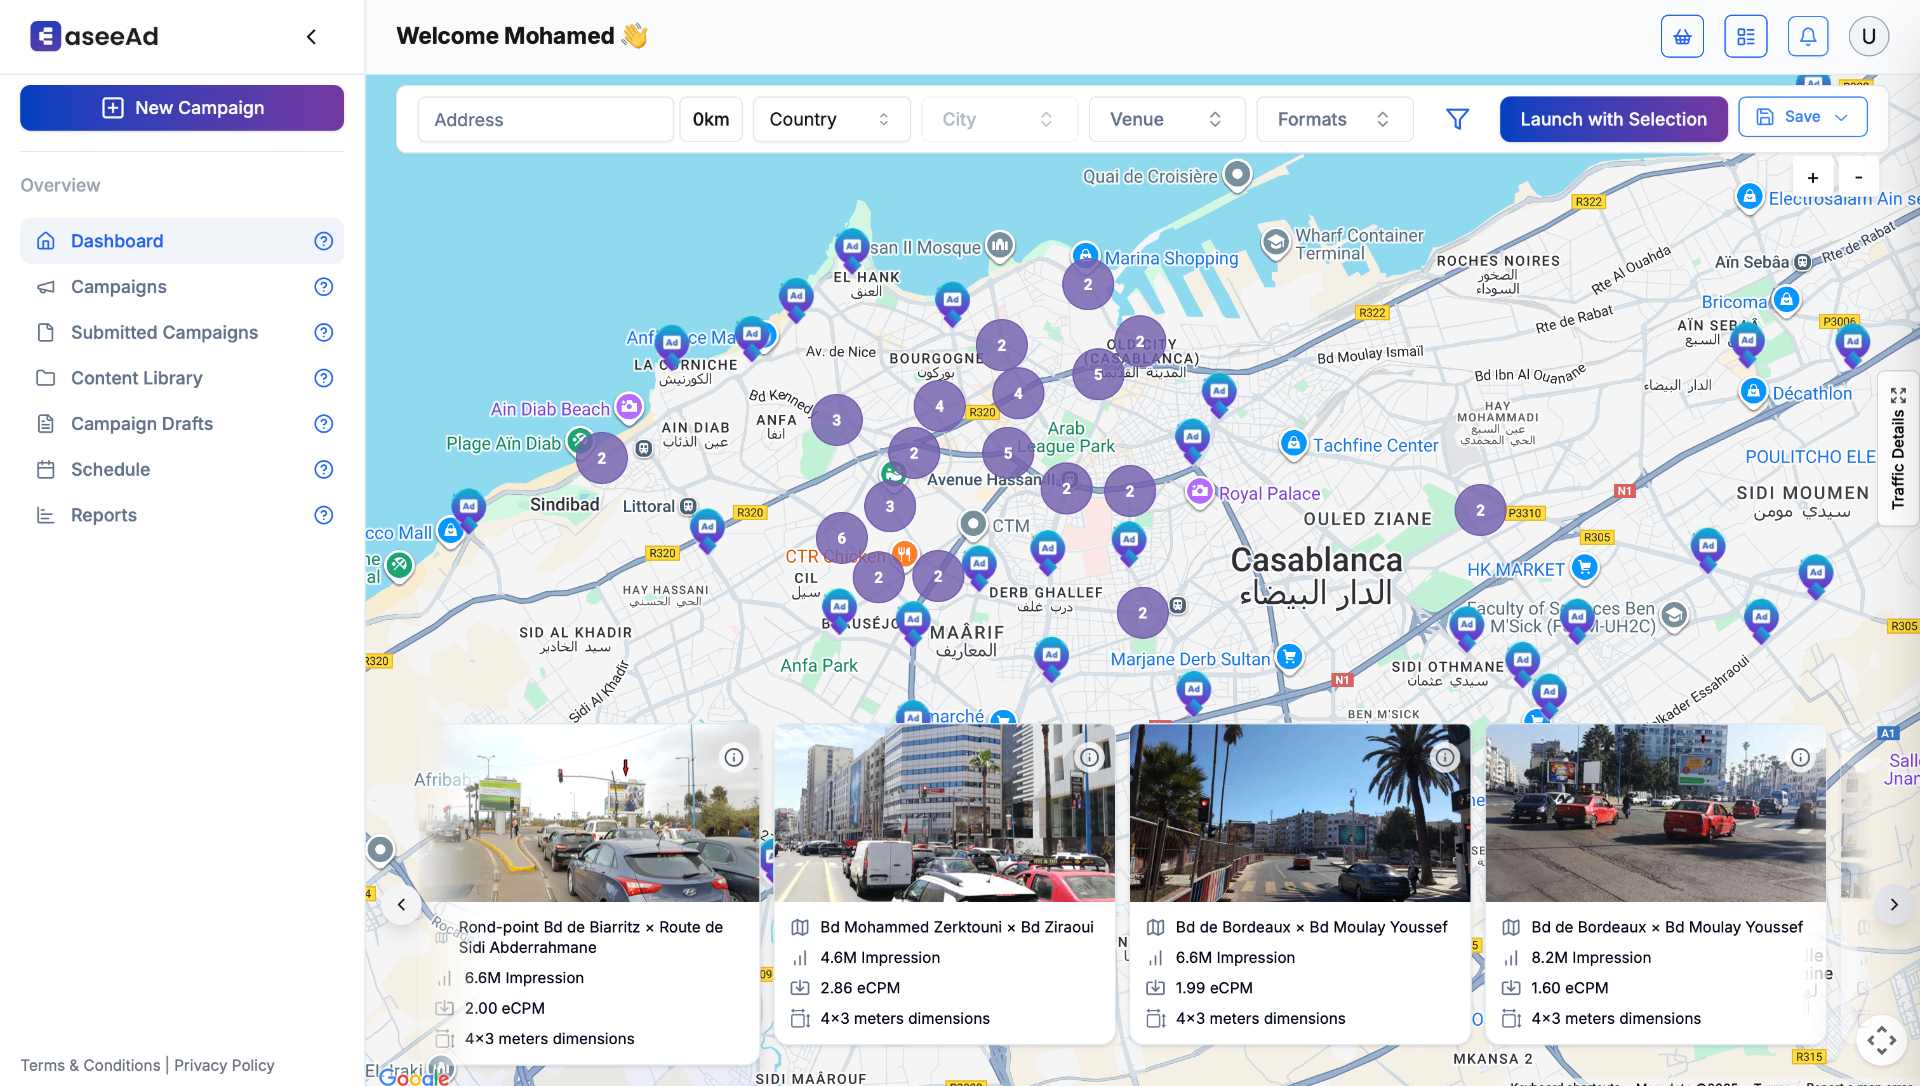
Task: Open the list view icon in header
Action: (x=1745, y=37)
